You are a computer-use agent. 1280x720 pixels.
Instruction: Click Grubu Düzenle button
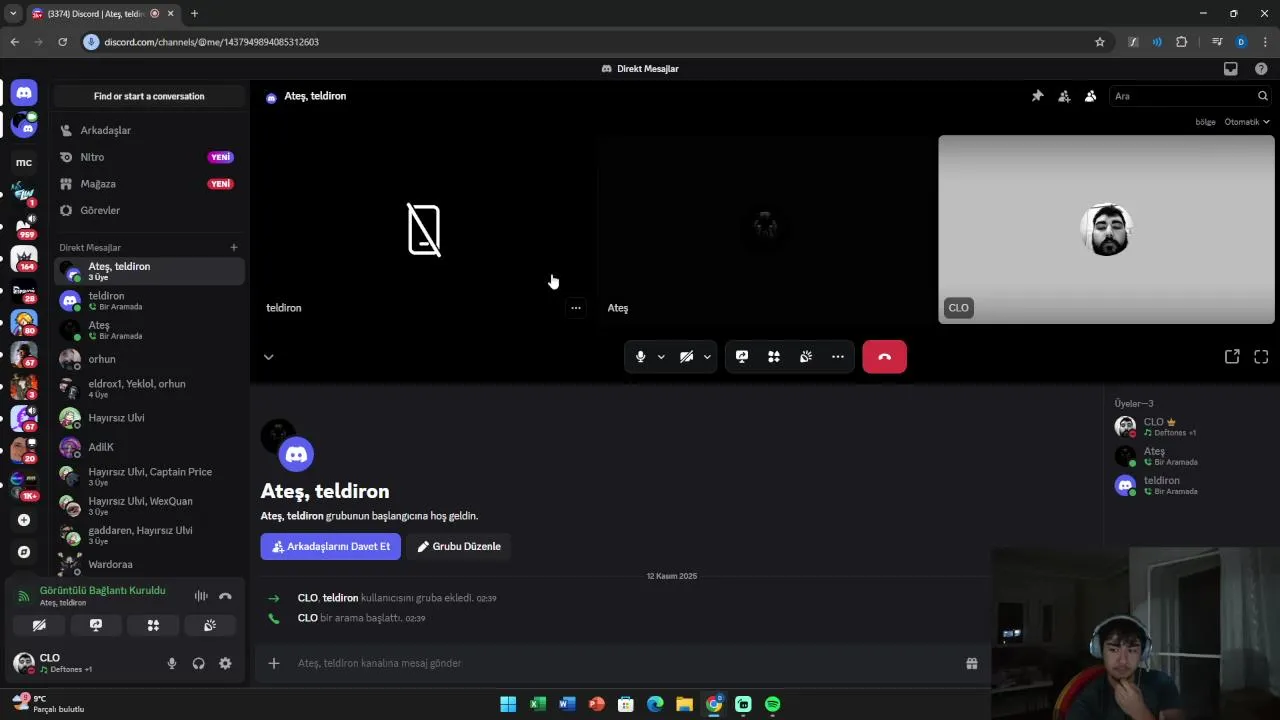tap(459, 547)
